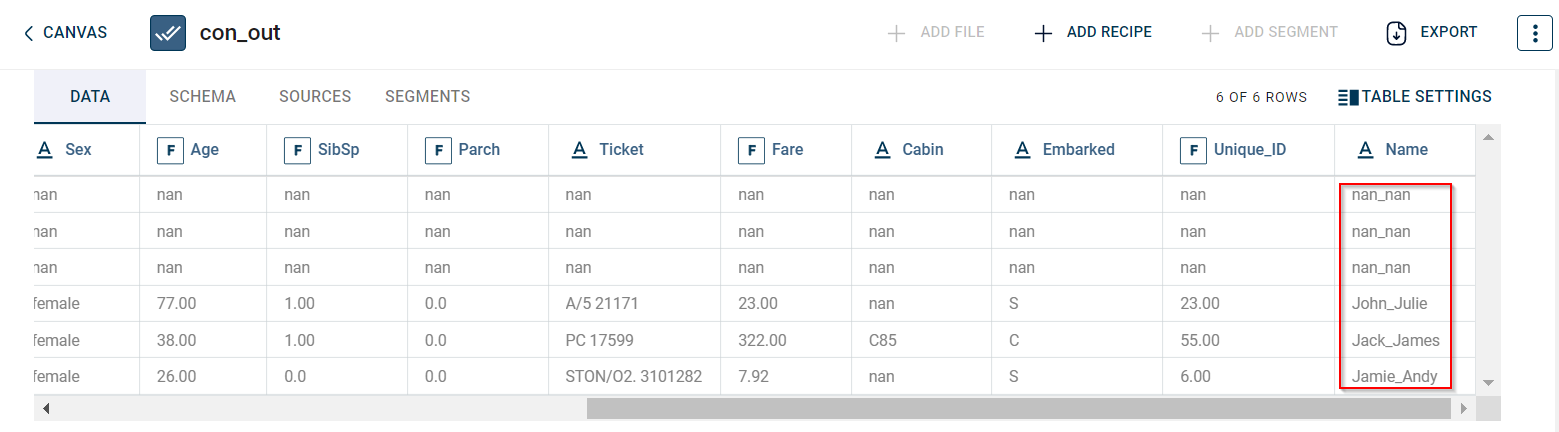Open the Sources tab
This screenshot has width=1559, height=432.
pyautogui.click(x=315, y=97)
